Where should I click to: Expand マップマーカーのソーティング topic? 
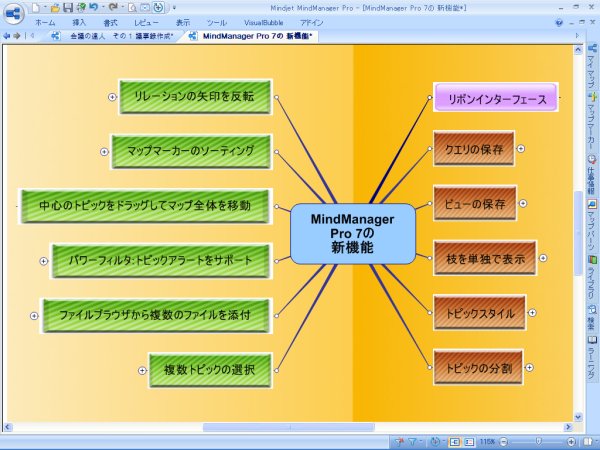104,152
